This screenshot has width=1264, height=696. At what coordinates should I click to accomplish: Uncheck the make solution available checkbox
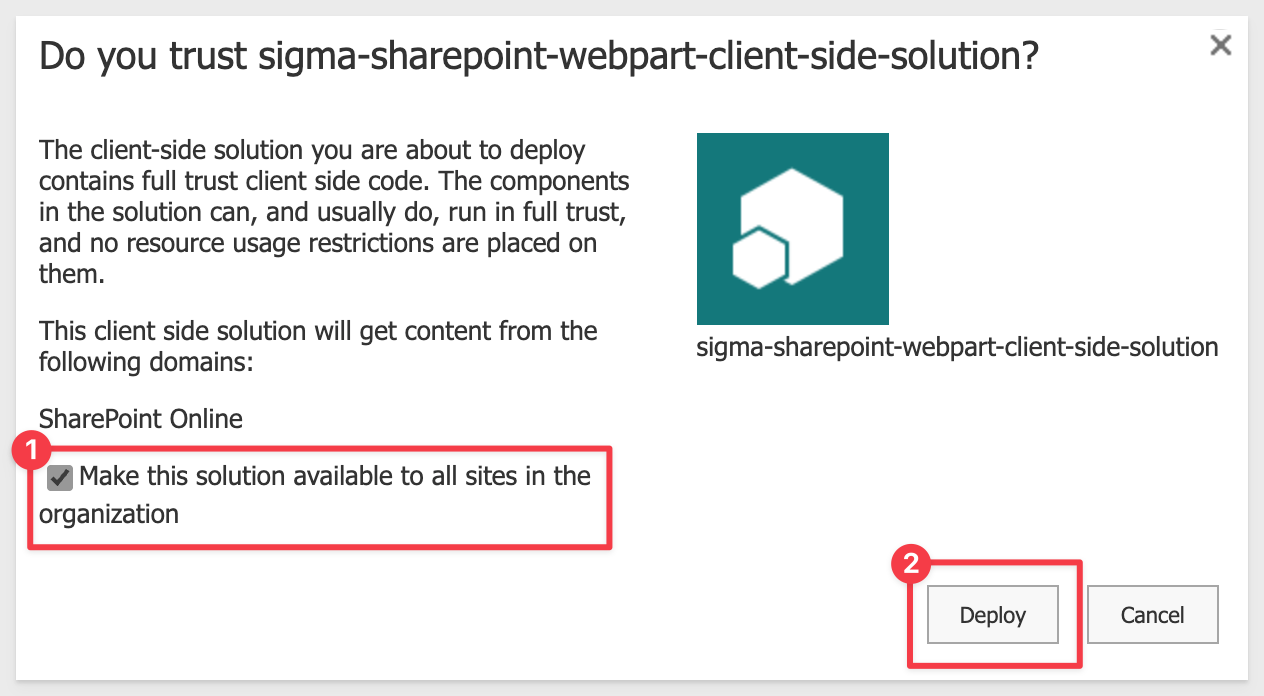pos(60,478)
